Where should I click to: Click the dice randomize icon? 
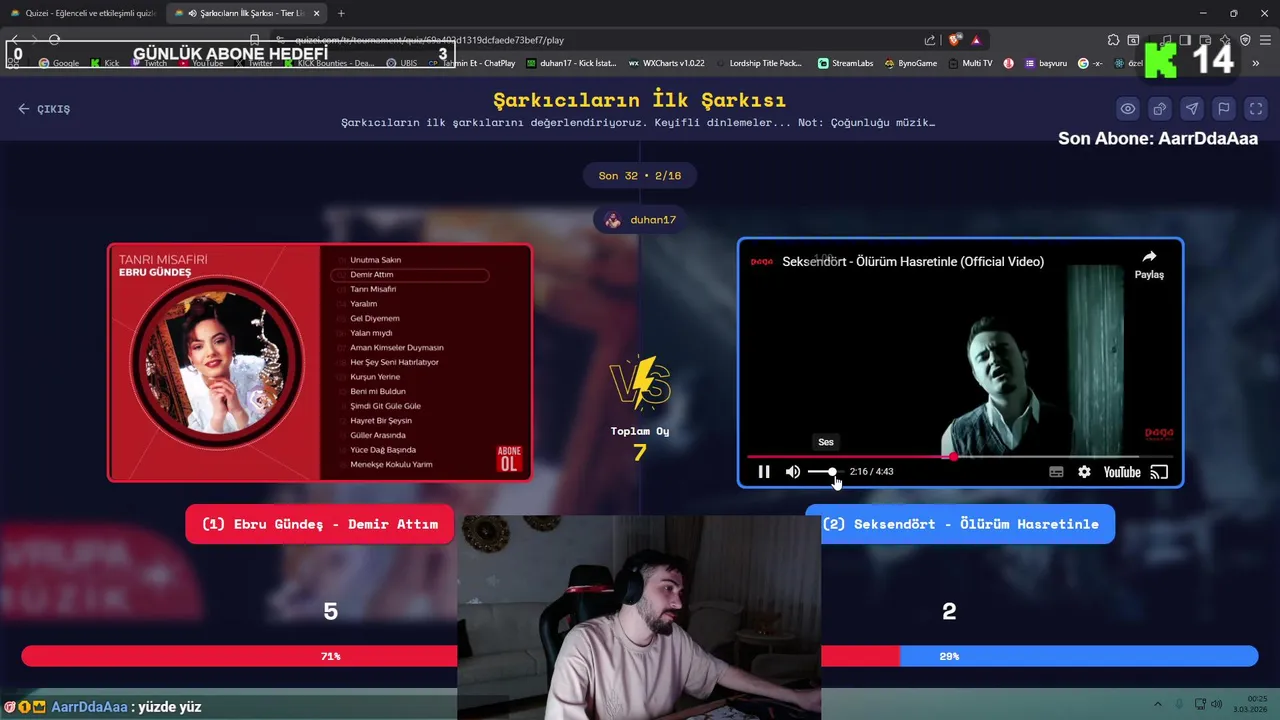tap(1160, 109)
